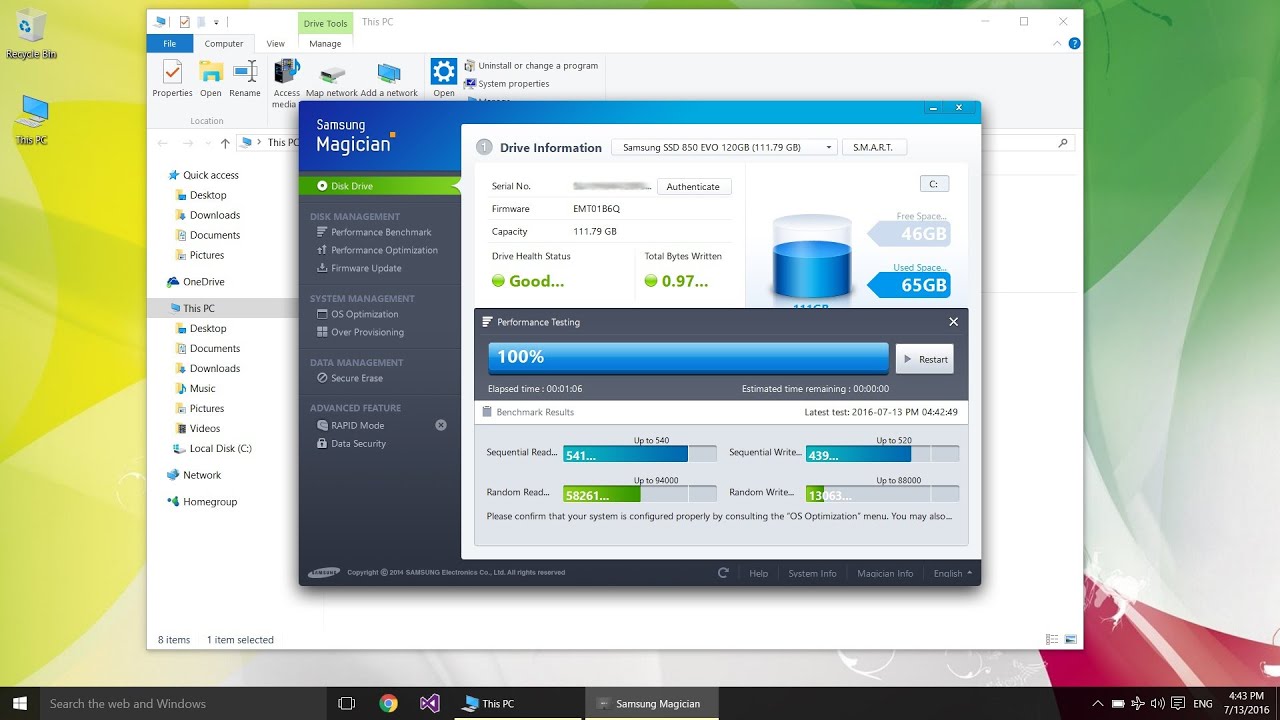
Task: Open recent locations dropdown arrow in Explorer
Action: (x=207, y=143)
